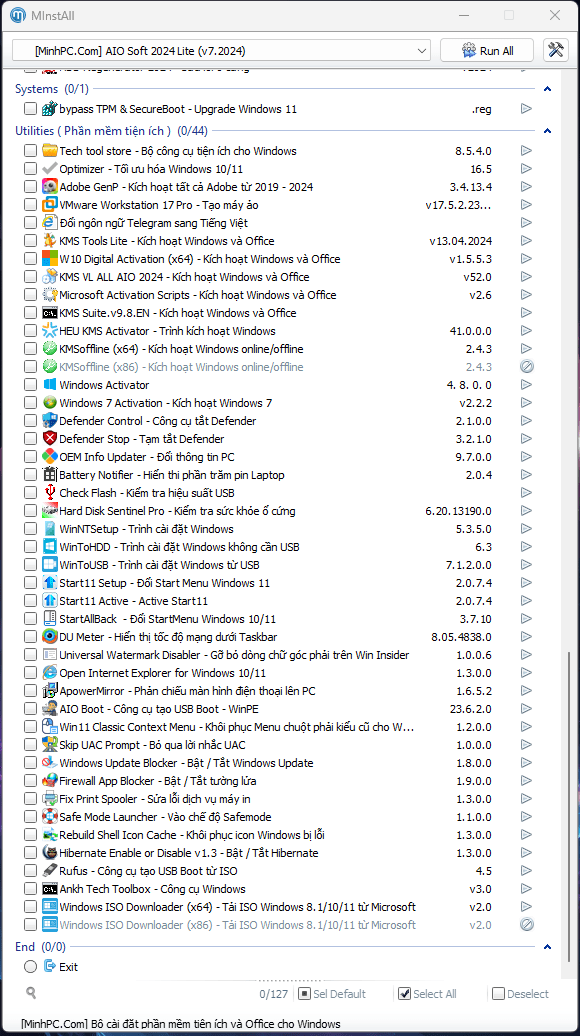Screen dimensions: 580x1036
Task: Run Skip UAC Prompt play arrow
Action: coord(526,745)
